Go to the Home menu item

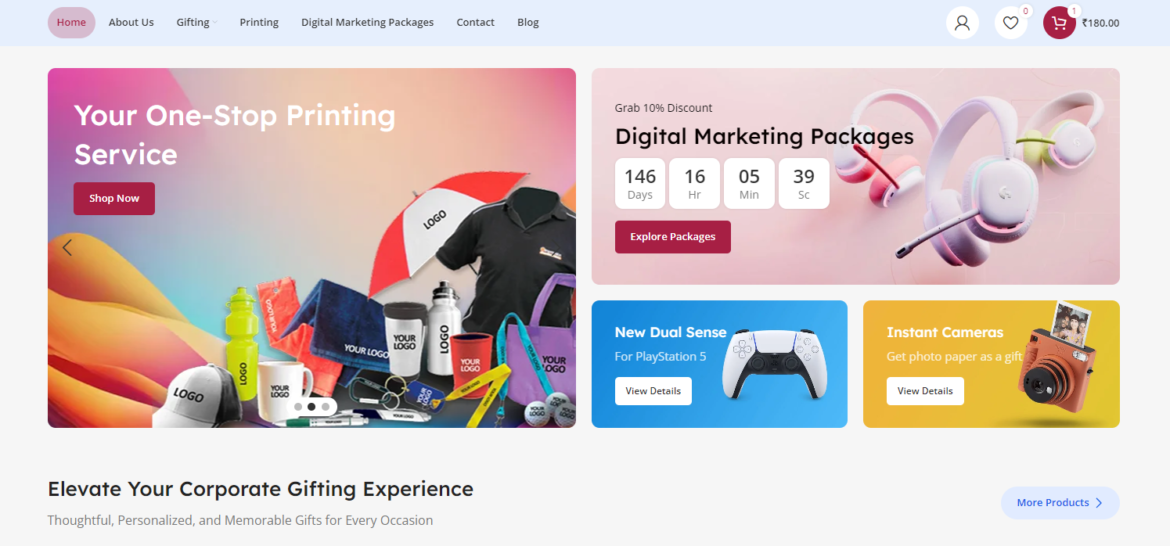point(72,22)
